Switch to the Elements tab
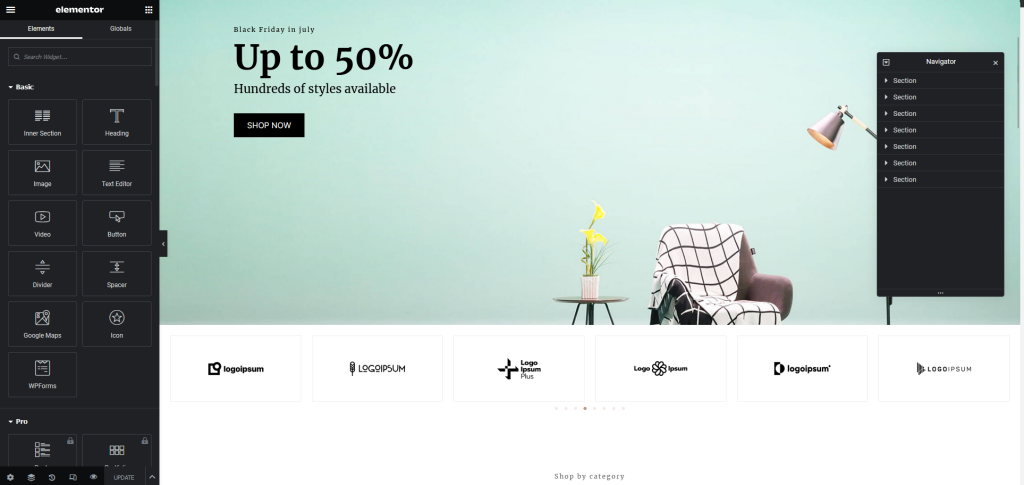This screenshot has height=485, width=1024. point(41,29)
